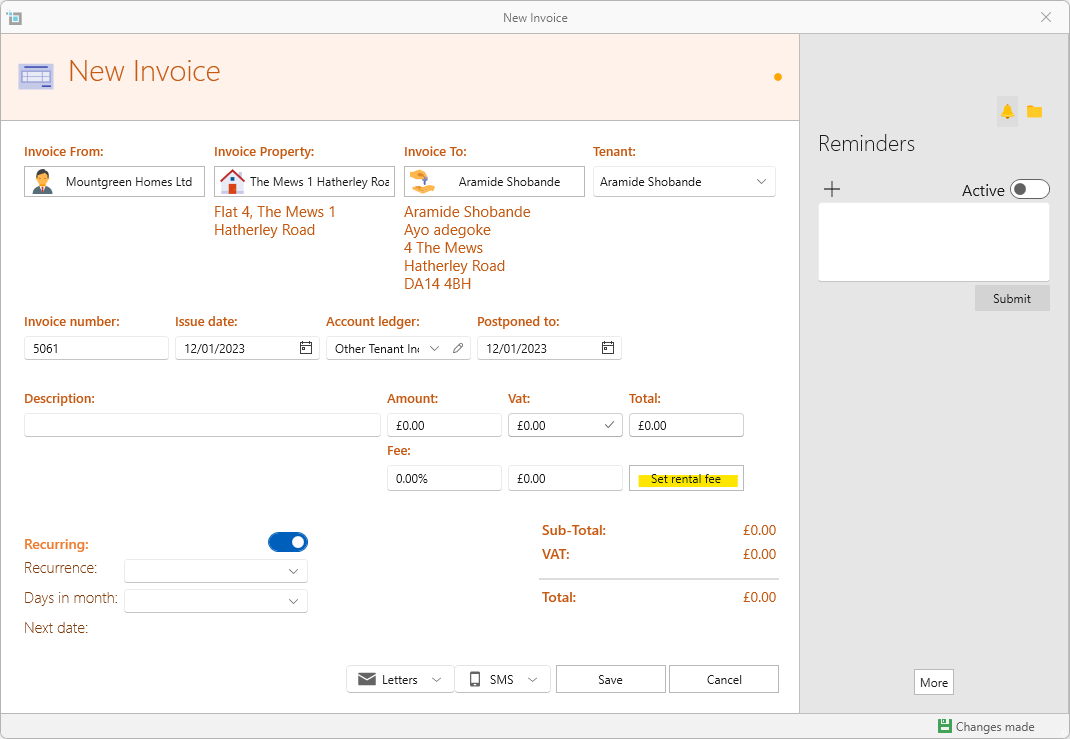
Task: Click the Sub-Total £0.00 value
Action: (x=760, y=530)
